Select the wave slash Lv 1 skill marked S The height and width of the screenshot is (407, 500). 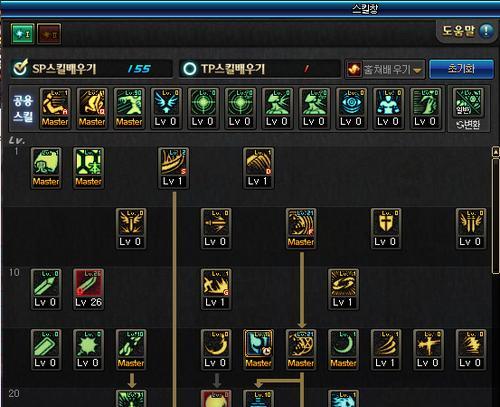173,168
